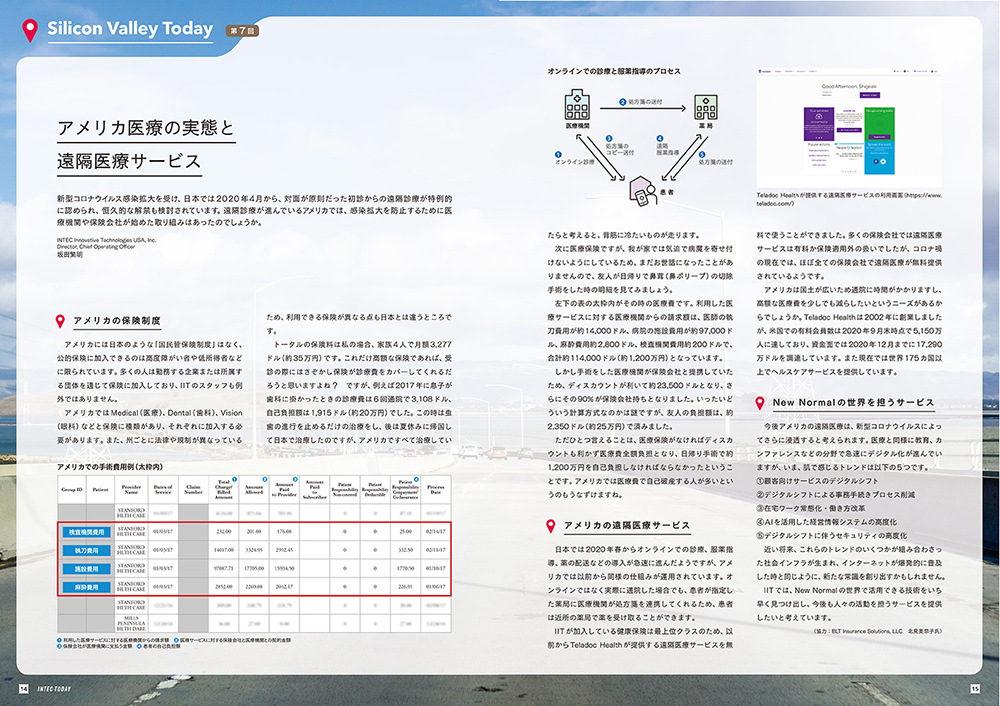Image resolution: width=1000 pixels, height=706 pixels.
Task: Click the 麻酔費用 blue label
Action: pos(86,587)
